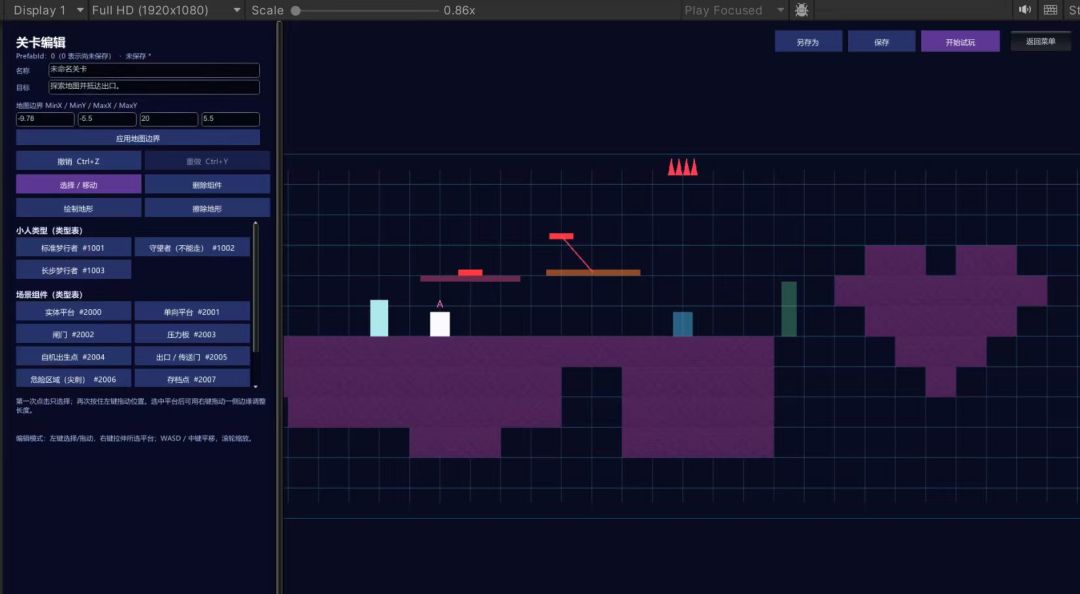Mute audio with the speaker icon

coord(1025,10)
